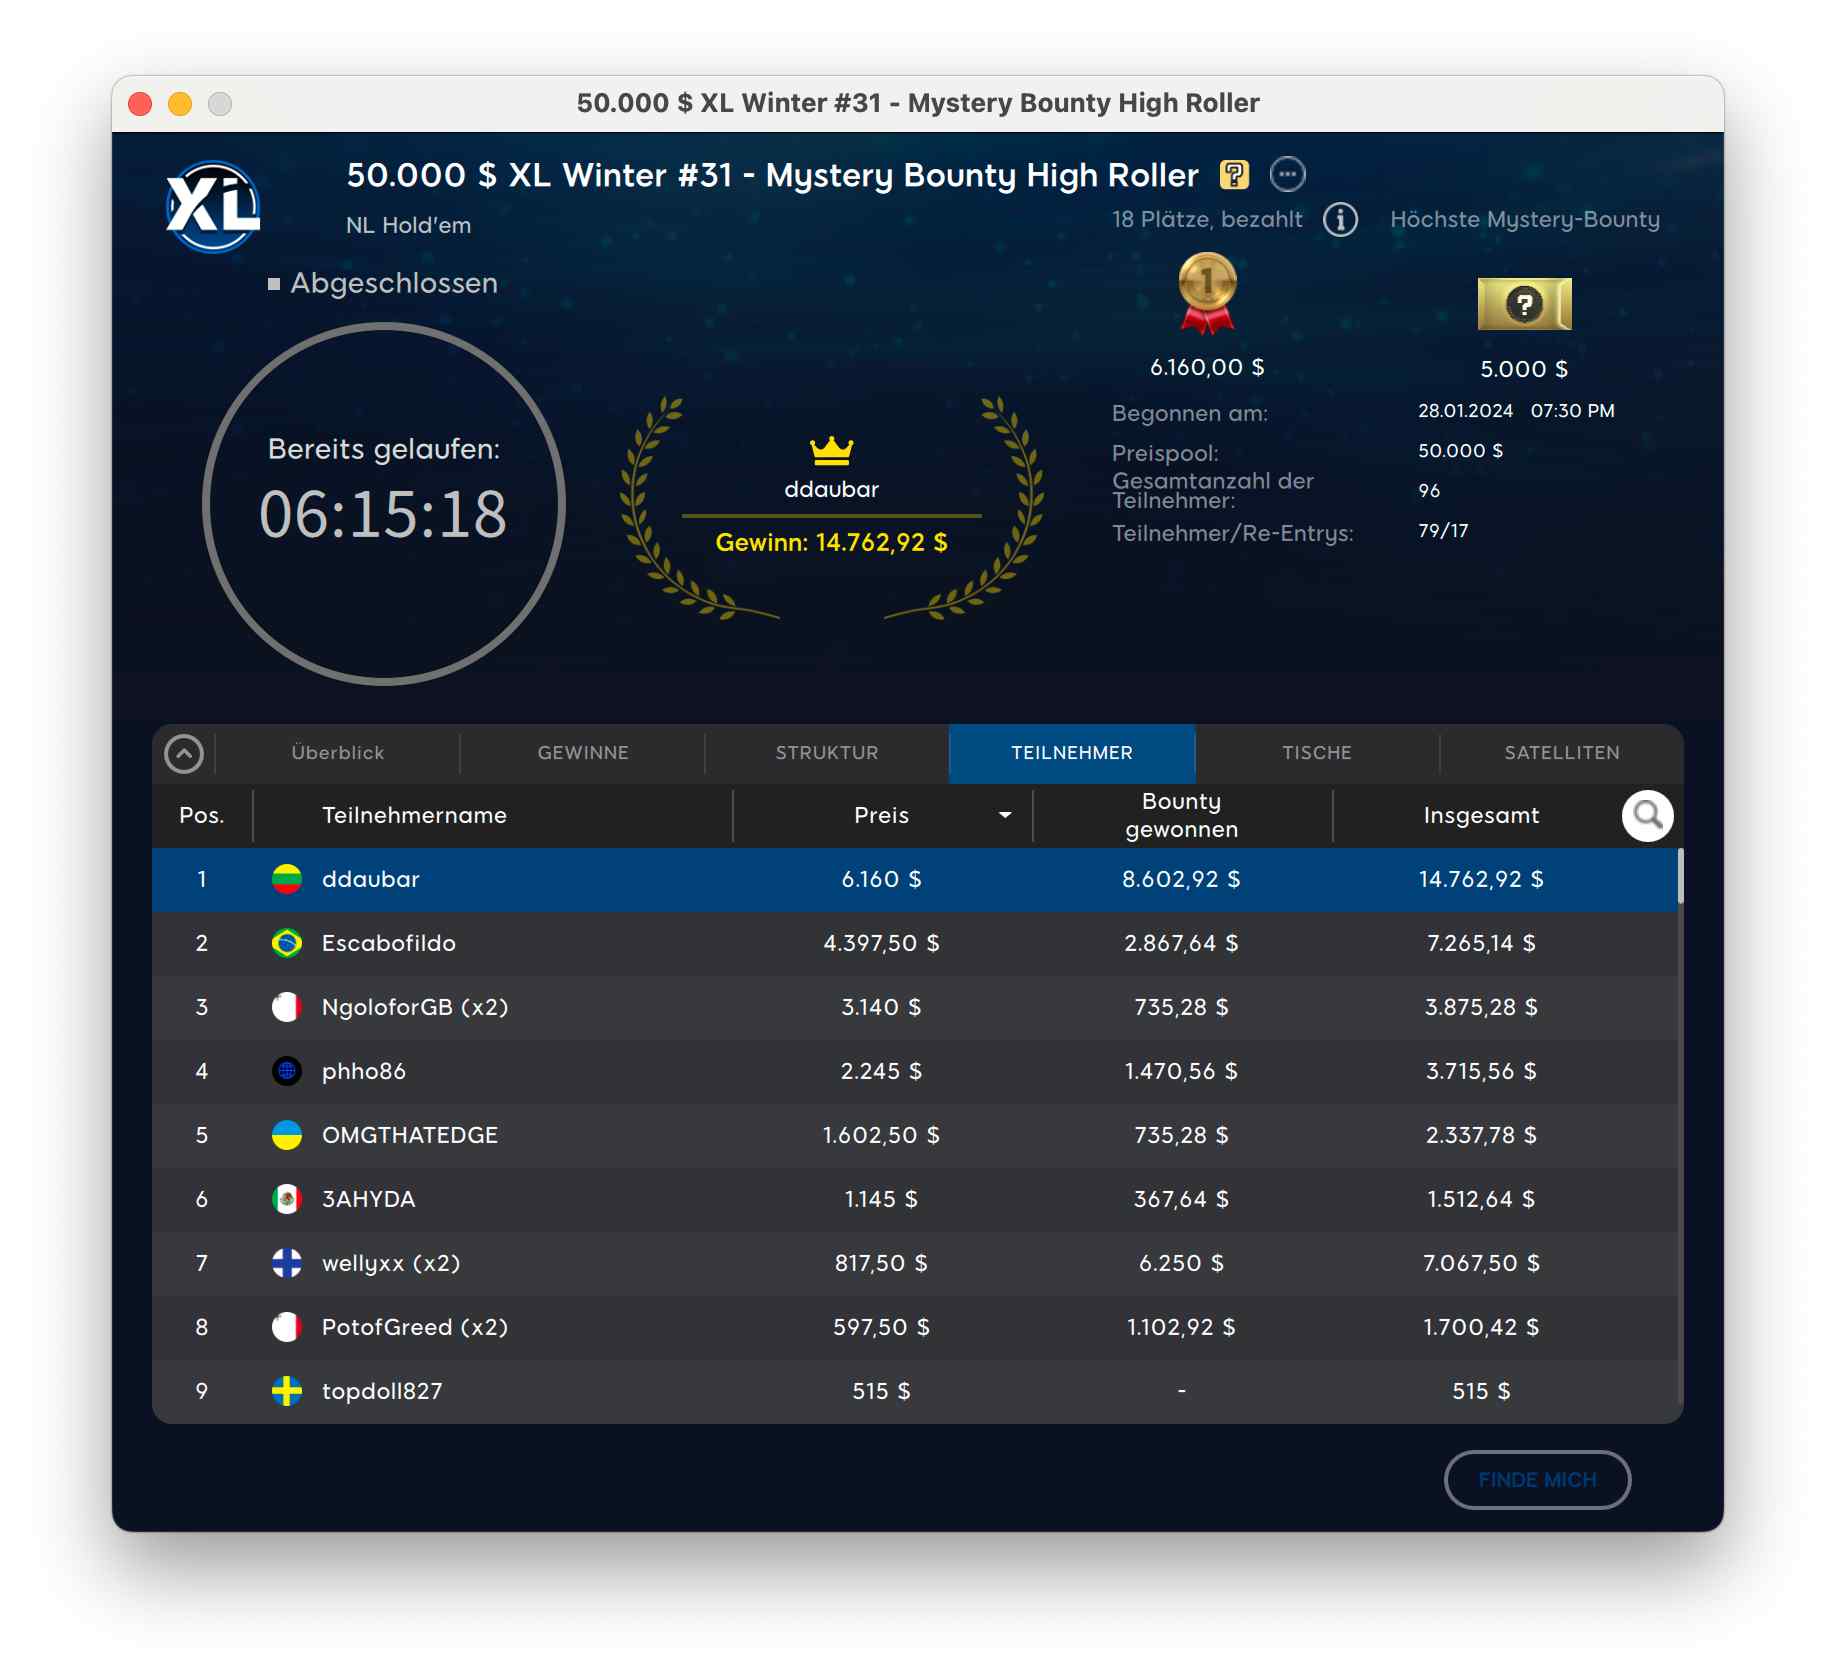Screen dimensions: 1836x1680
Task: Click the winner crown icon
Action: click(x=831, y=451)
